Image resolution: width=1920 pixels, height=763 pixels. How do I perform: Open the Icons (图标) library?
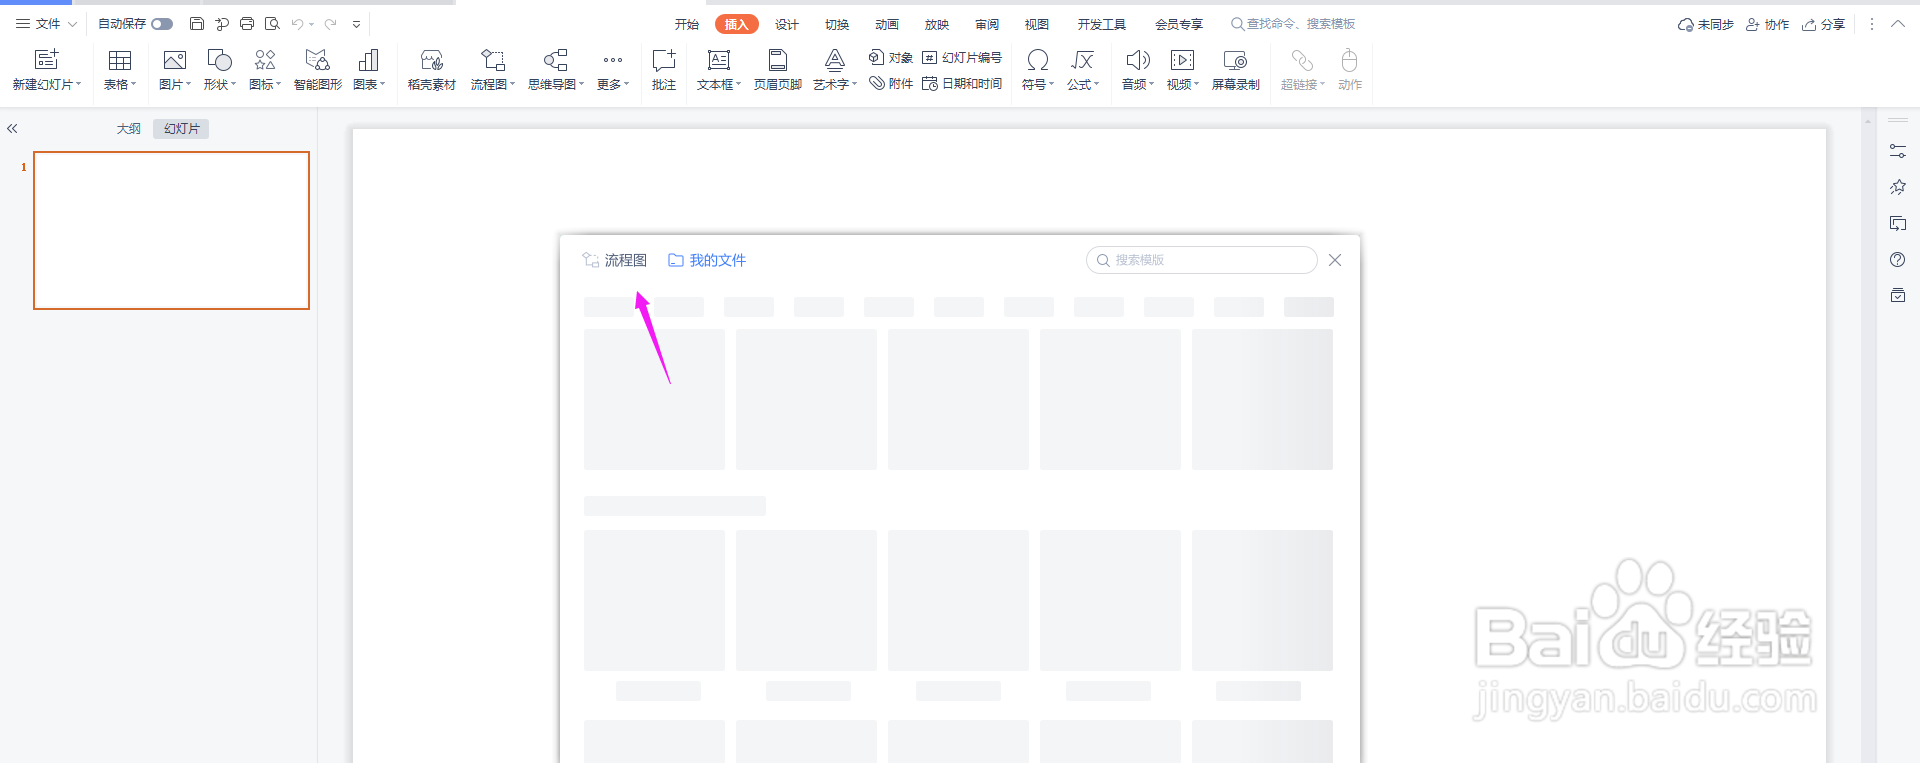coord(265,70)
